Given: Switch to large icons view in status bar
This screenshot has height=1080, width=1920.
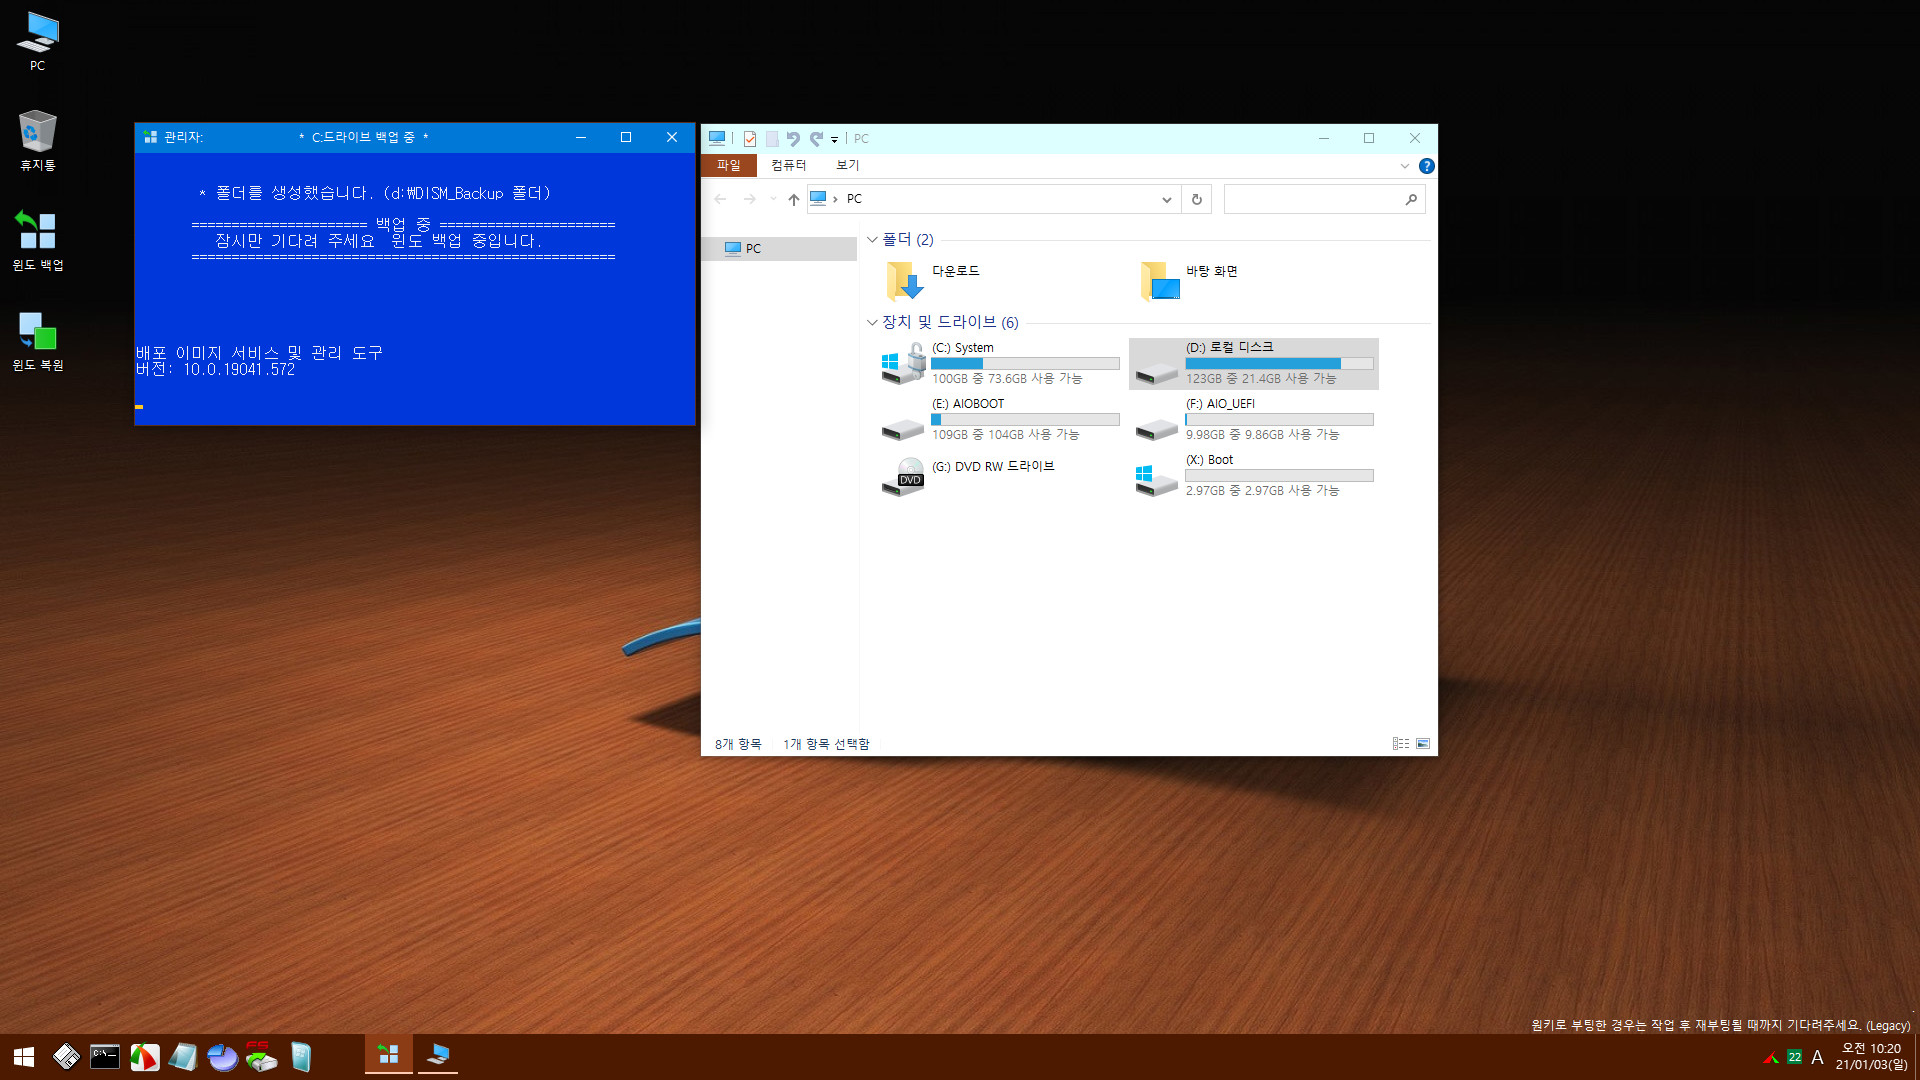Looking at the screenshot, I should pos(1423,744).
